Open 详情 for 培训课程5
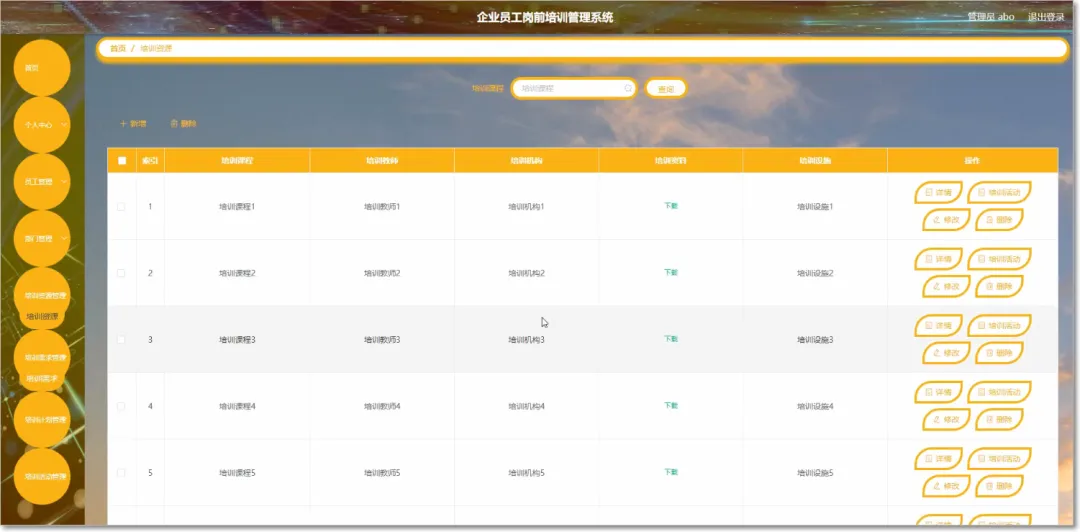 [x=938, y=458]
